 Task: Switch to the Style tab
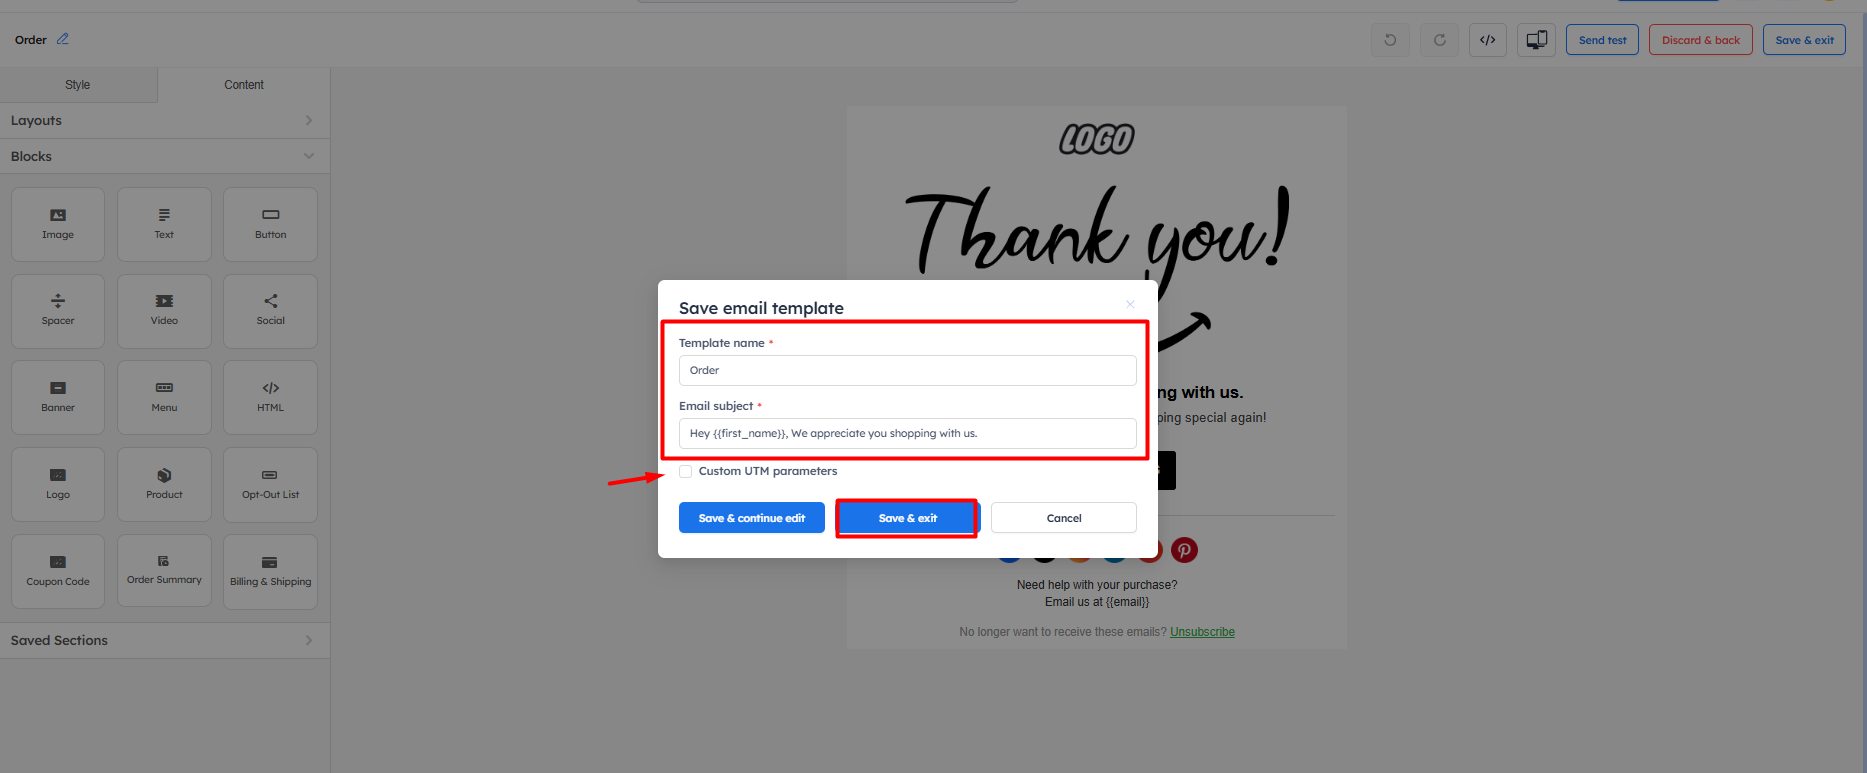pos(78,85)
